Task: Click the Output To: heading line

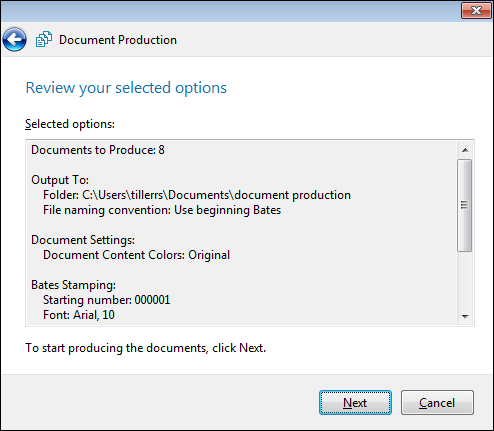Action: click(x=60, y=180)
